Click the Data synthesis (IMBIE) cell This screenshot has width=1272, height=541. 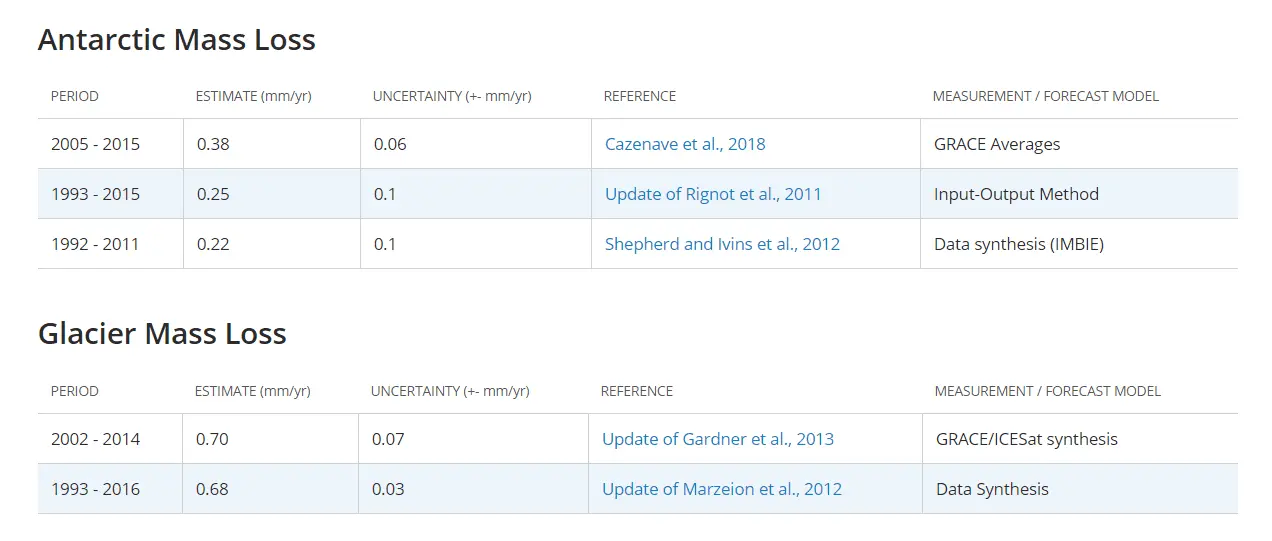click(x=1019, y=244)
